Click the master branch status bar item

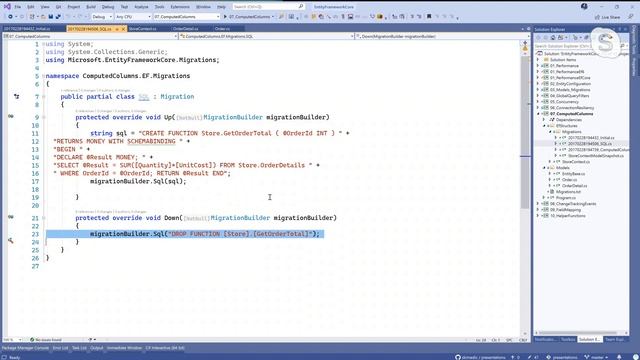(597, 357)
